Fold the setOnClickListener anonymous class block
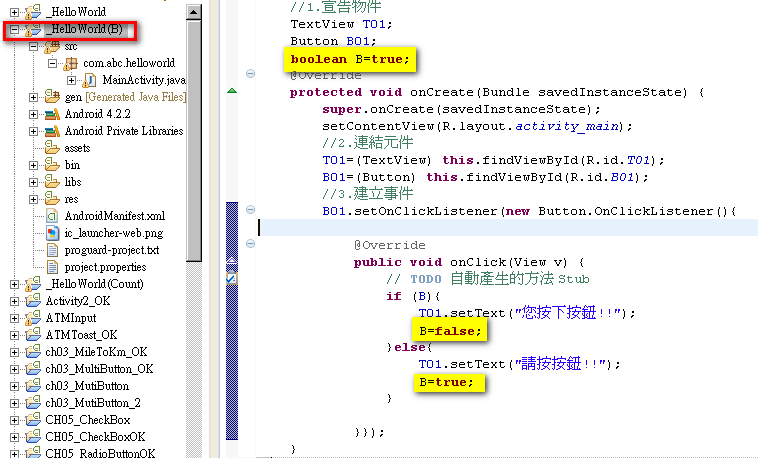The image size is (758, 458). point(250,209)
